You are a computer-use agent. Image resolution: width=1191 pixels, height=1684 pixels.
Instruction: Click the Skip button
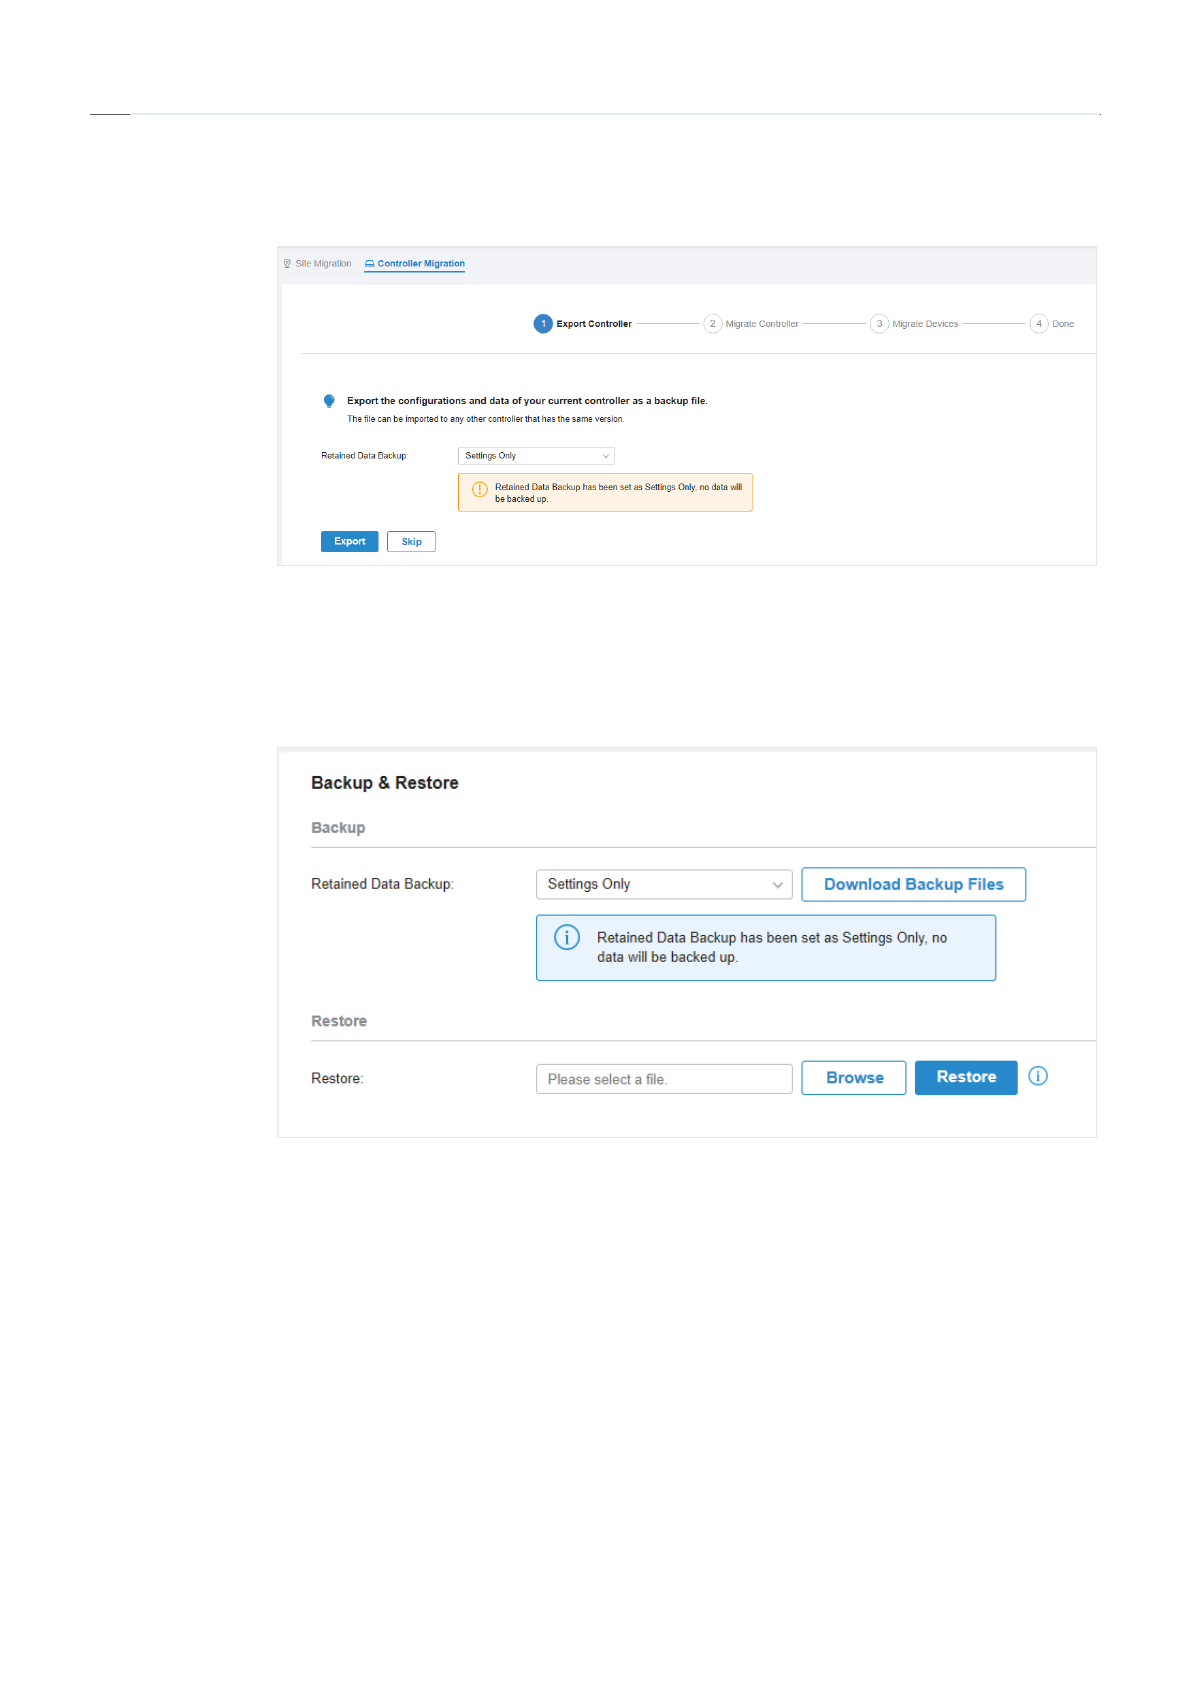pos(411,542)
